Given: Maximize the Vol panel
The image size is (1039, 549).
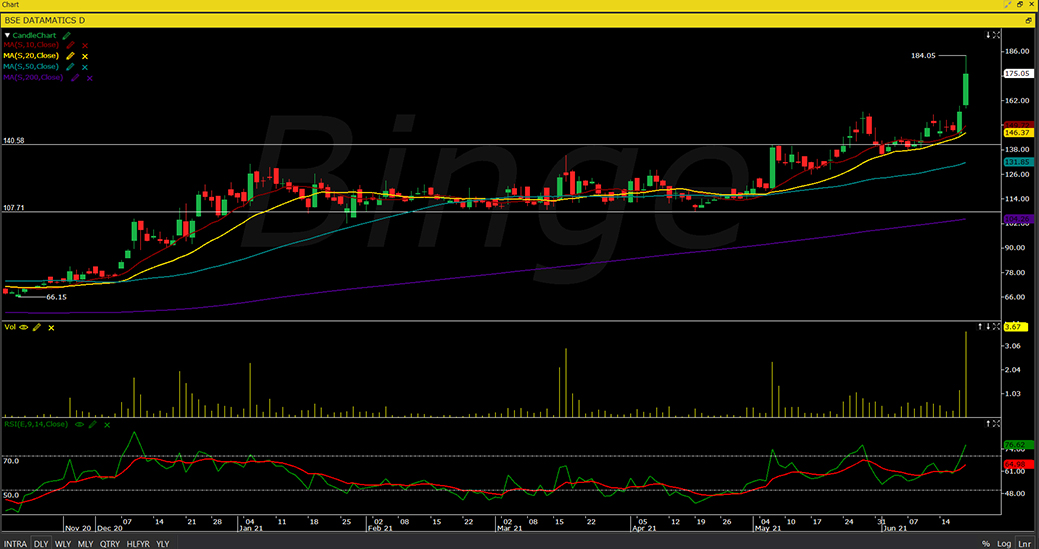Looking at the screenshot, I should [x=997, y=326].
